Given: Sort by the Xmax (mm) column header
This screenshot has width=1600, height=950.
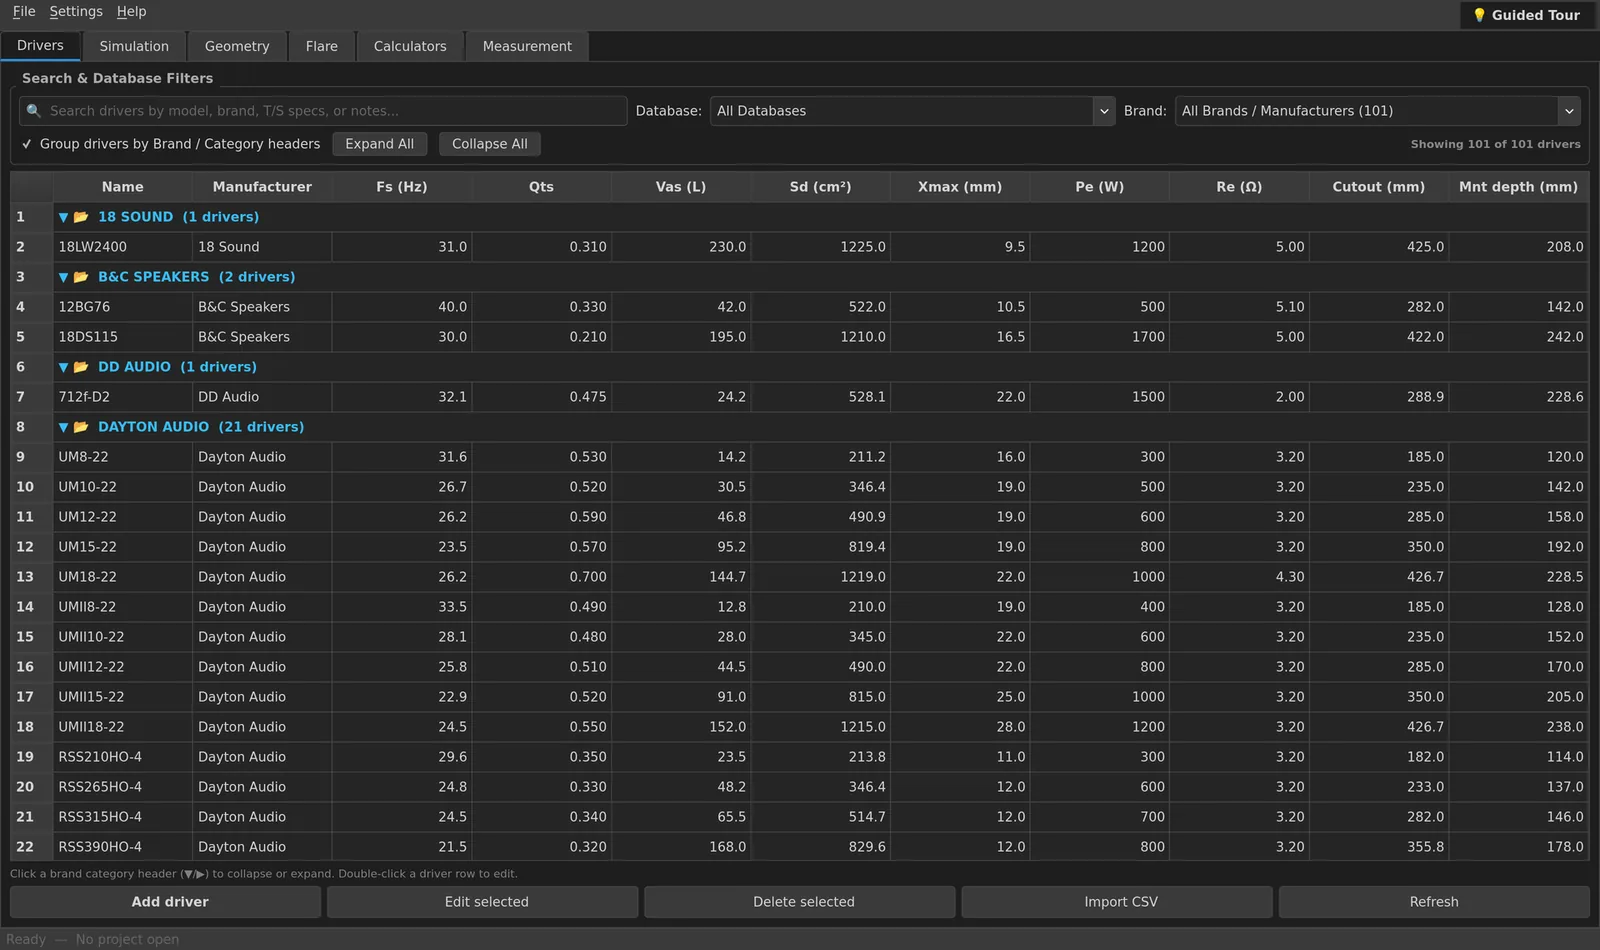Looking at the screenshot, I should (960, 187).
